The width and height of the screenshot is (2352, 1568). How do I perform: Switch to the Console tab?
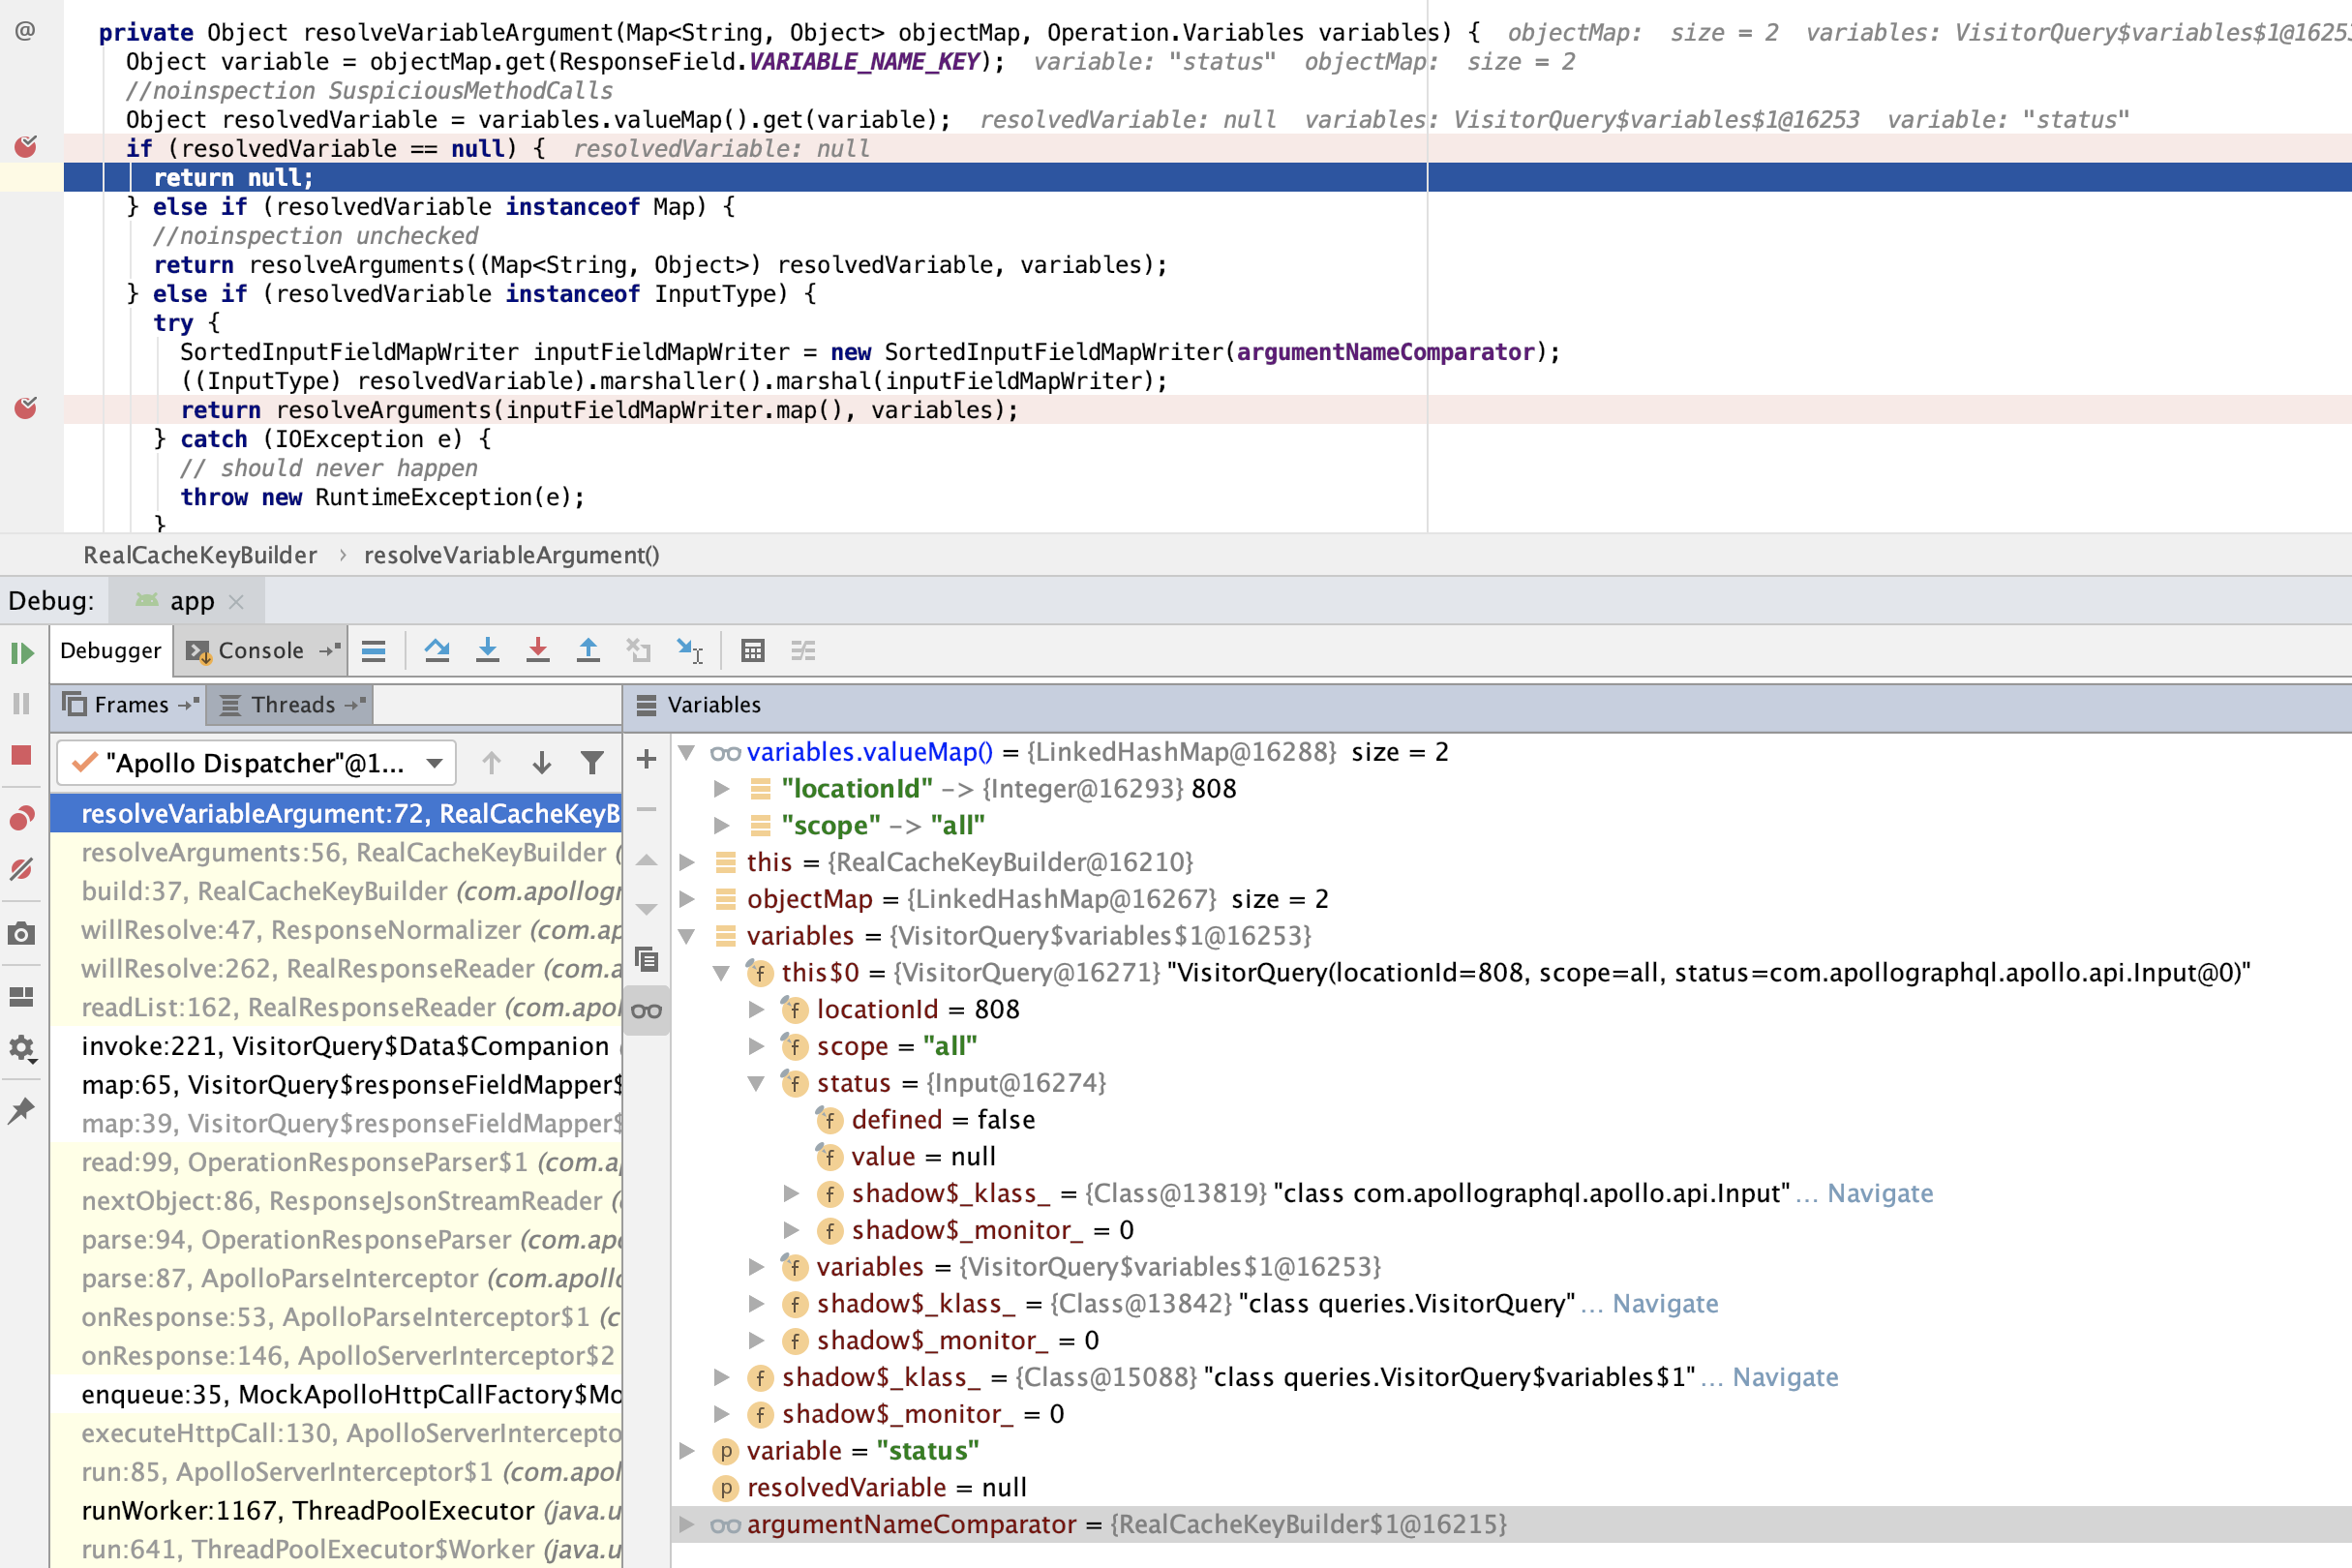258,650
